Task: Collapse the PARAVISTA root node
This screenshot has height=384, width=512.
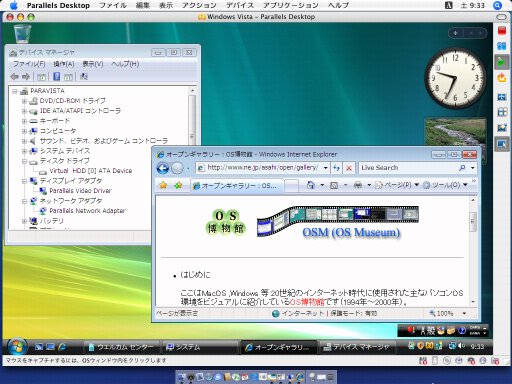Action: pyautogui.click(x=14, y=91)
